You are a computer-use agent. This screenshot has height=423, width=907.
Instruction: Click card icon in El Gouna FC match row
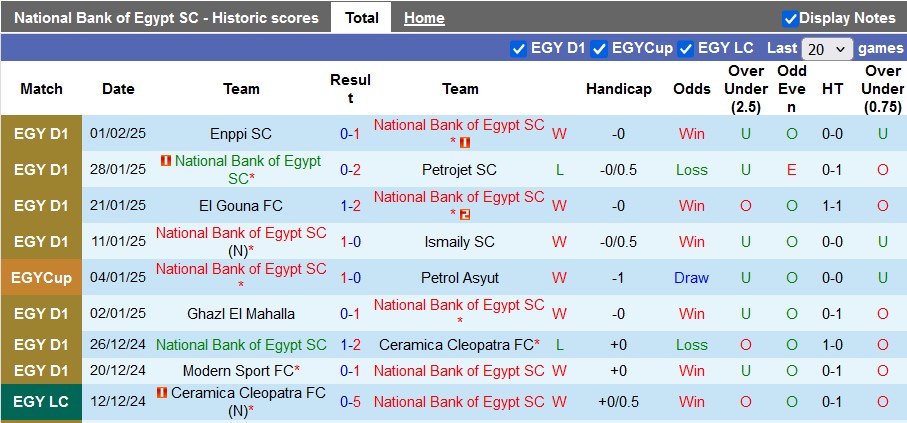[x=465, y=214]
